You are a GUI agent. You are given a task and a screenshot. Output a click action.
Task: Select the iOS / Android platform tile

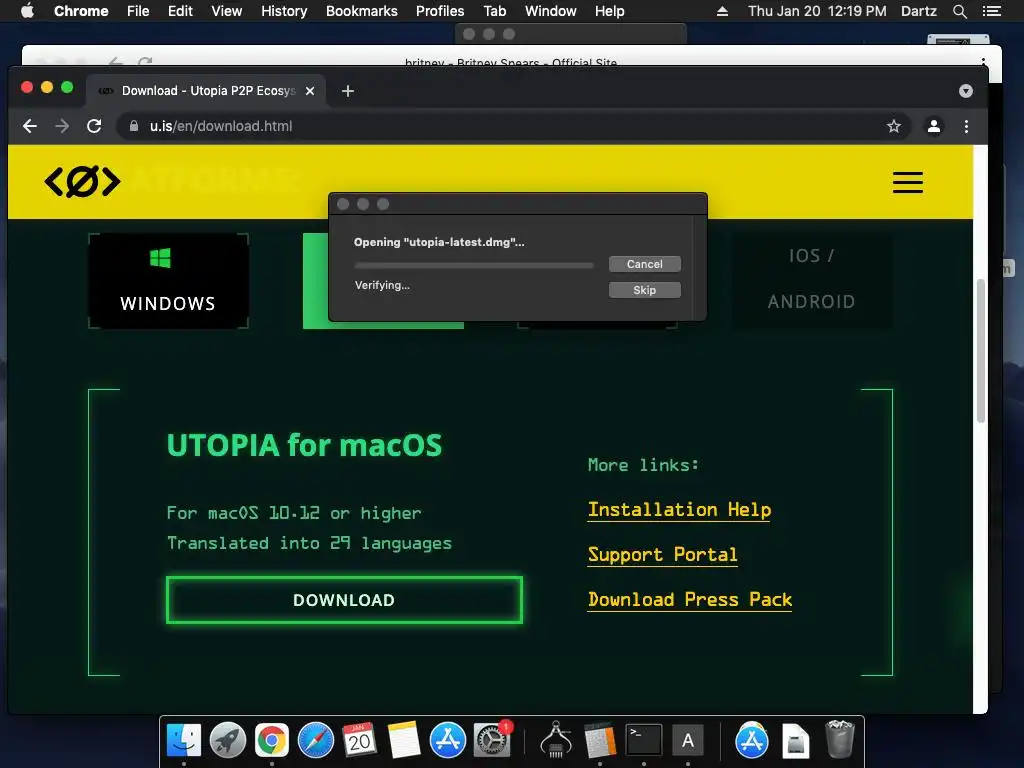[x=811, y=279]
